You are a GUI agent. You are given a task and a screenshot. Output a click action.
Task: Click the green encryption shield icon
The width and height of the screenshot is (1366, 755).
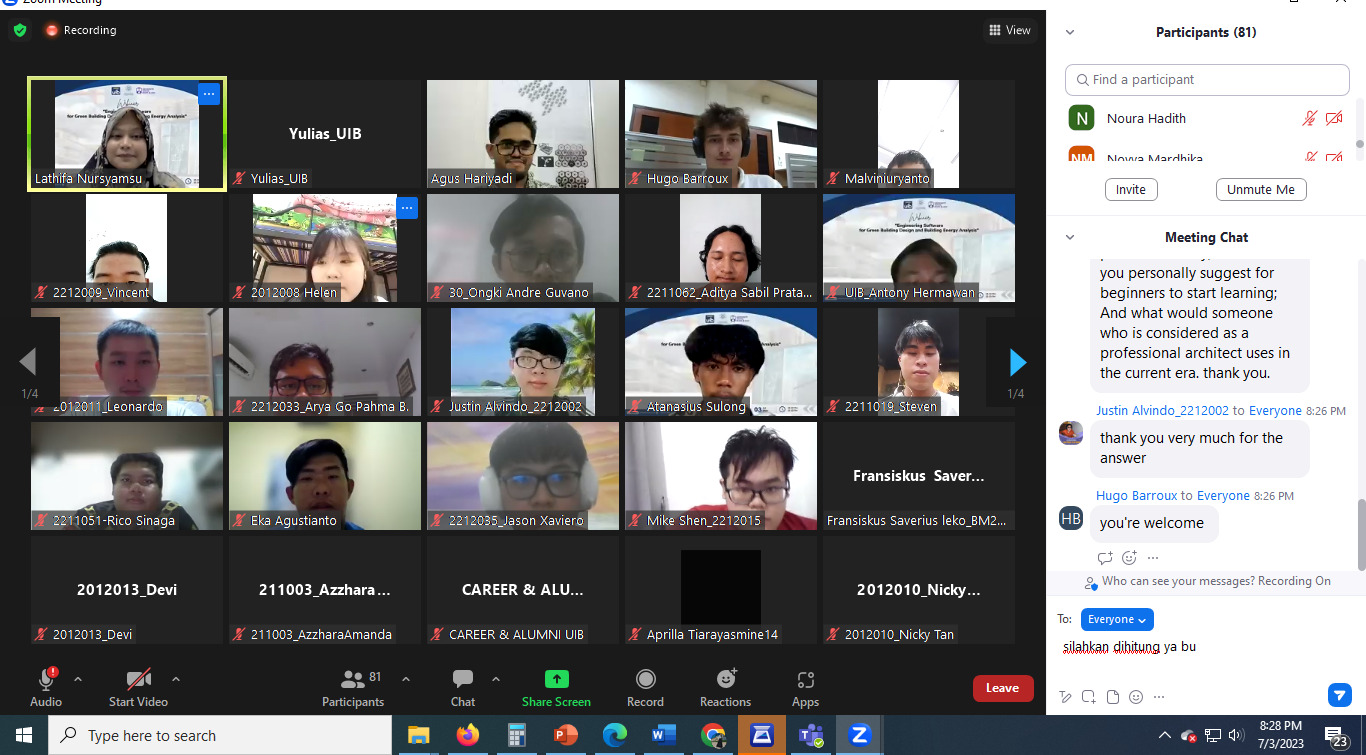coord(20,30)
